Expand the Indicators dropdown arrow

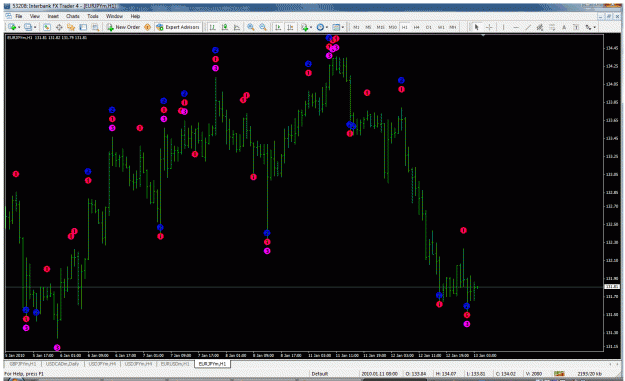pos(311,27)
